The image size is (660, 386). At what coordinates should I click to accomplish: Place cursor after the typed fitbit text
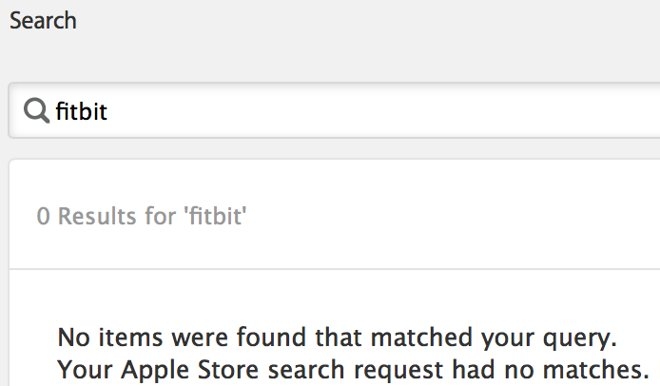pyautogui.click(x=108, y=112)
